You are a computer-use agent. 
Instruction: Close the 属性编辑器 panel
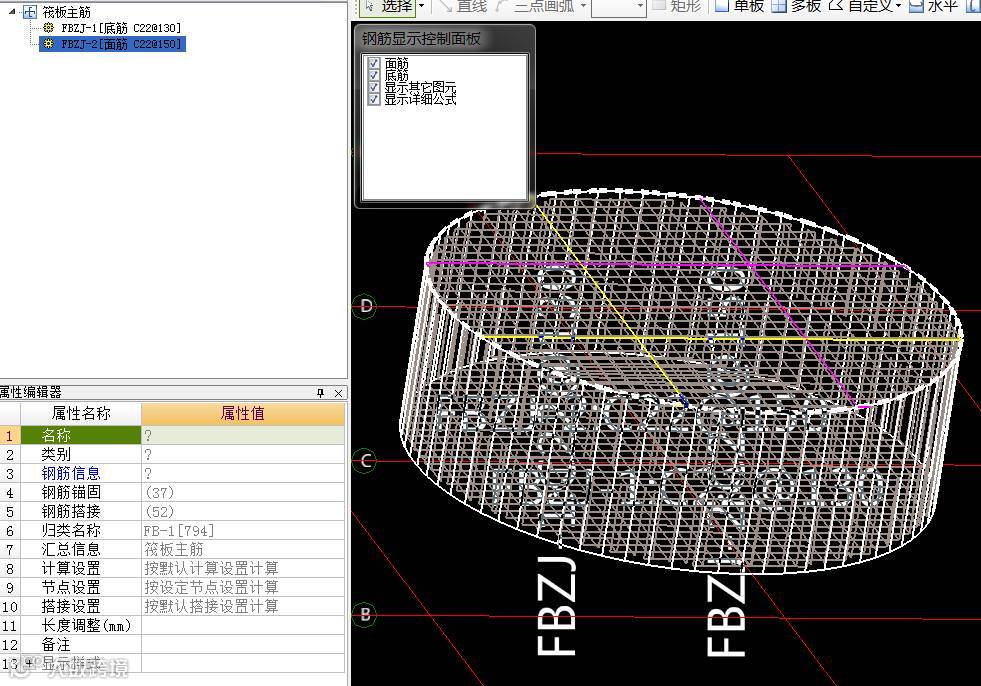[338, 393]
